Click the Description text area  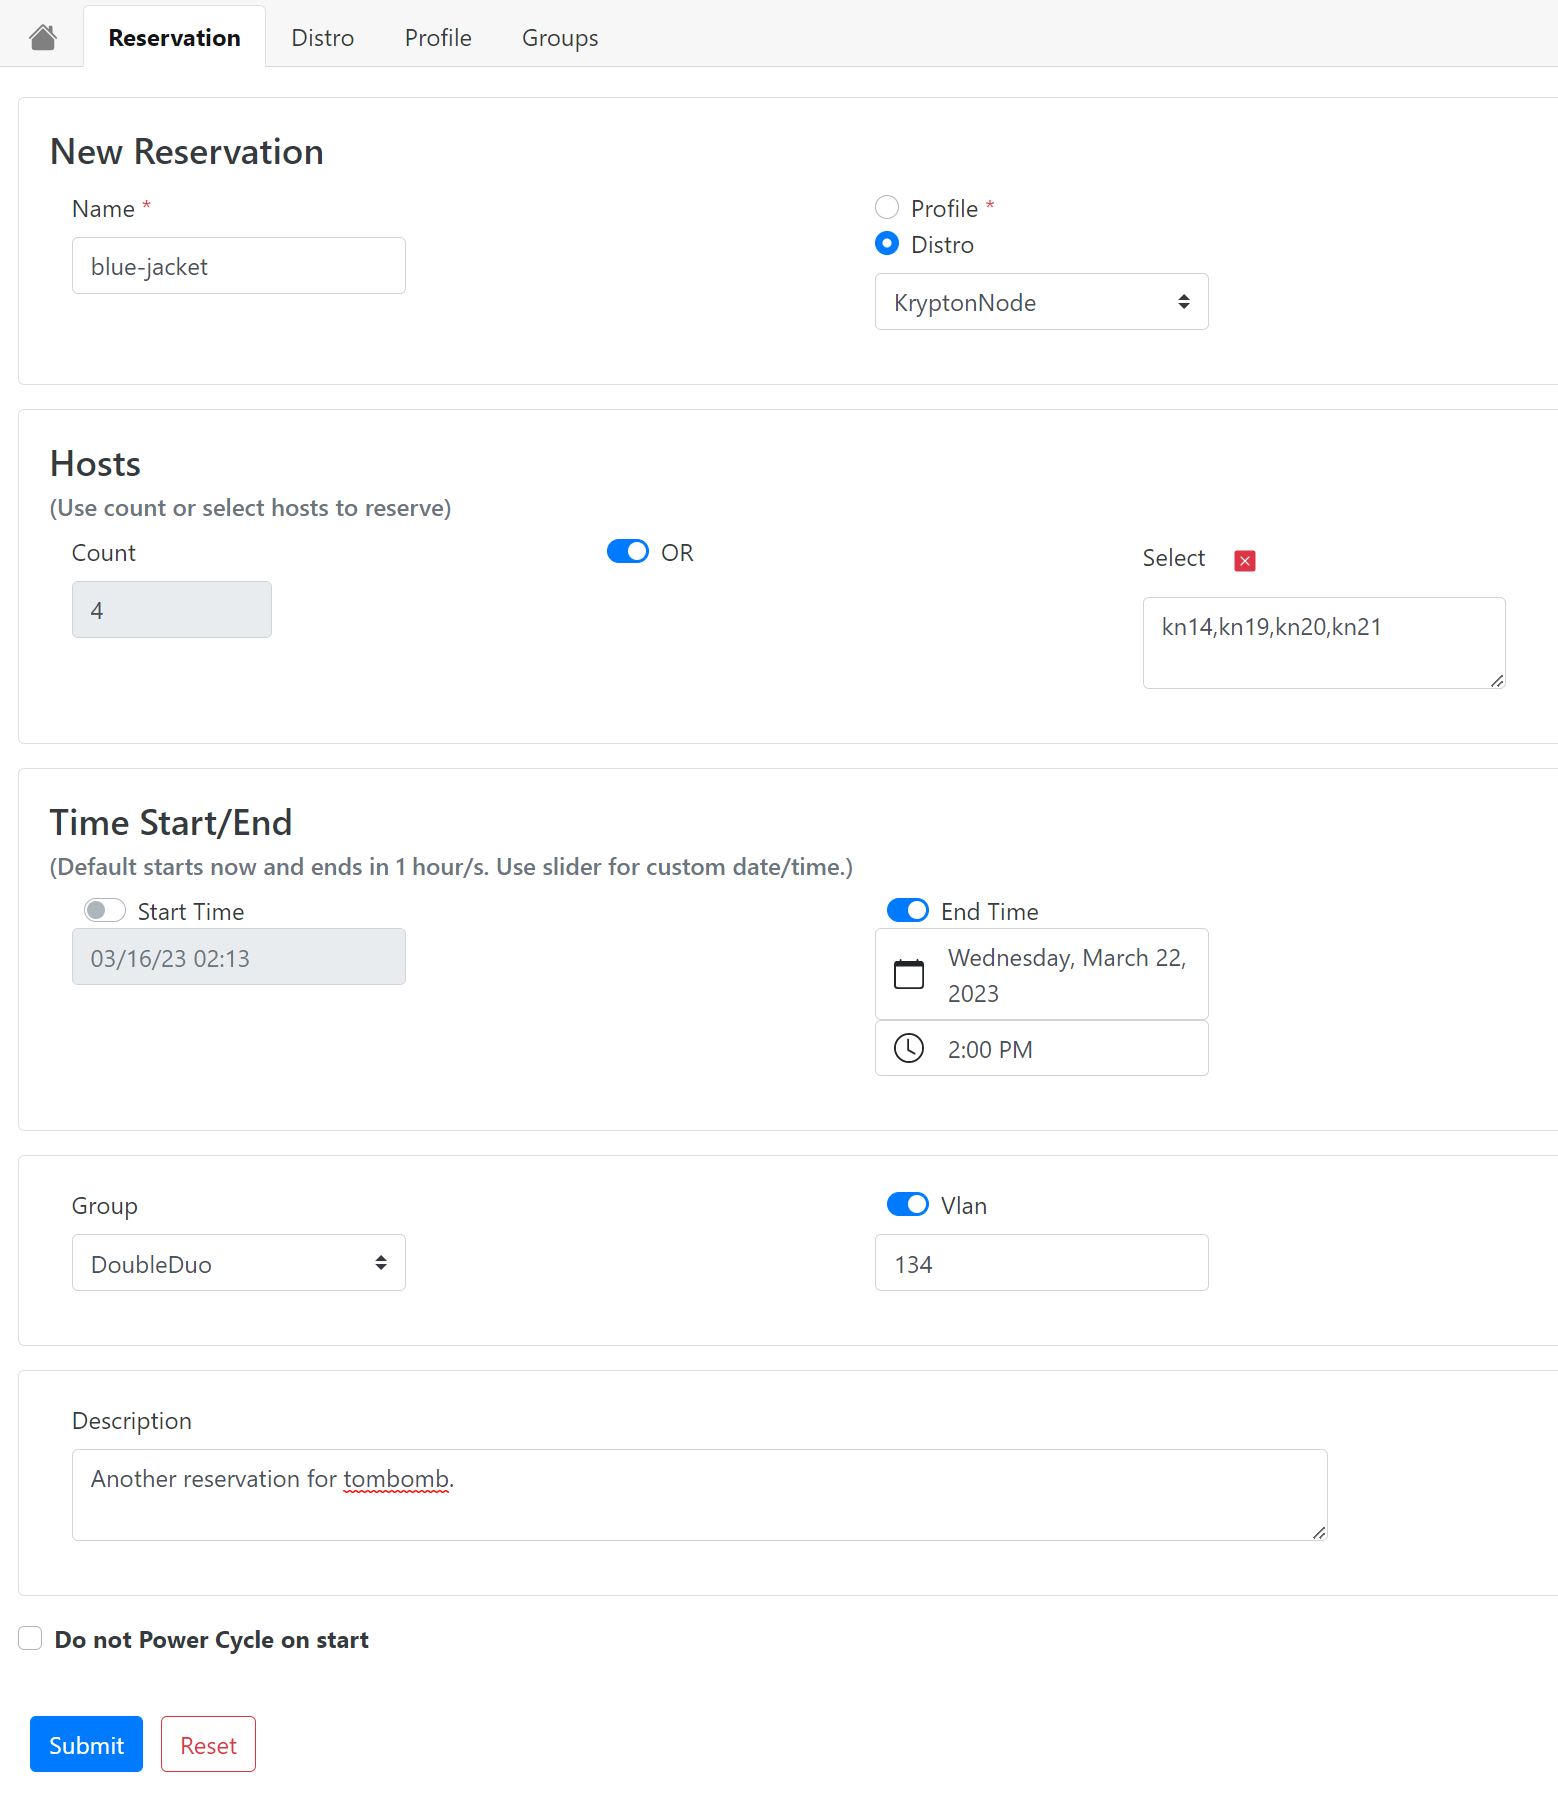point(699,1494)
